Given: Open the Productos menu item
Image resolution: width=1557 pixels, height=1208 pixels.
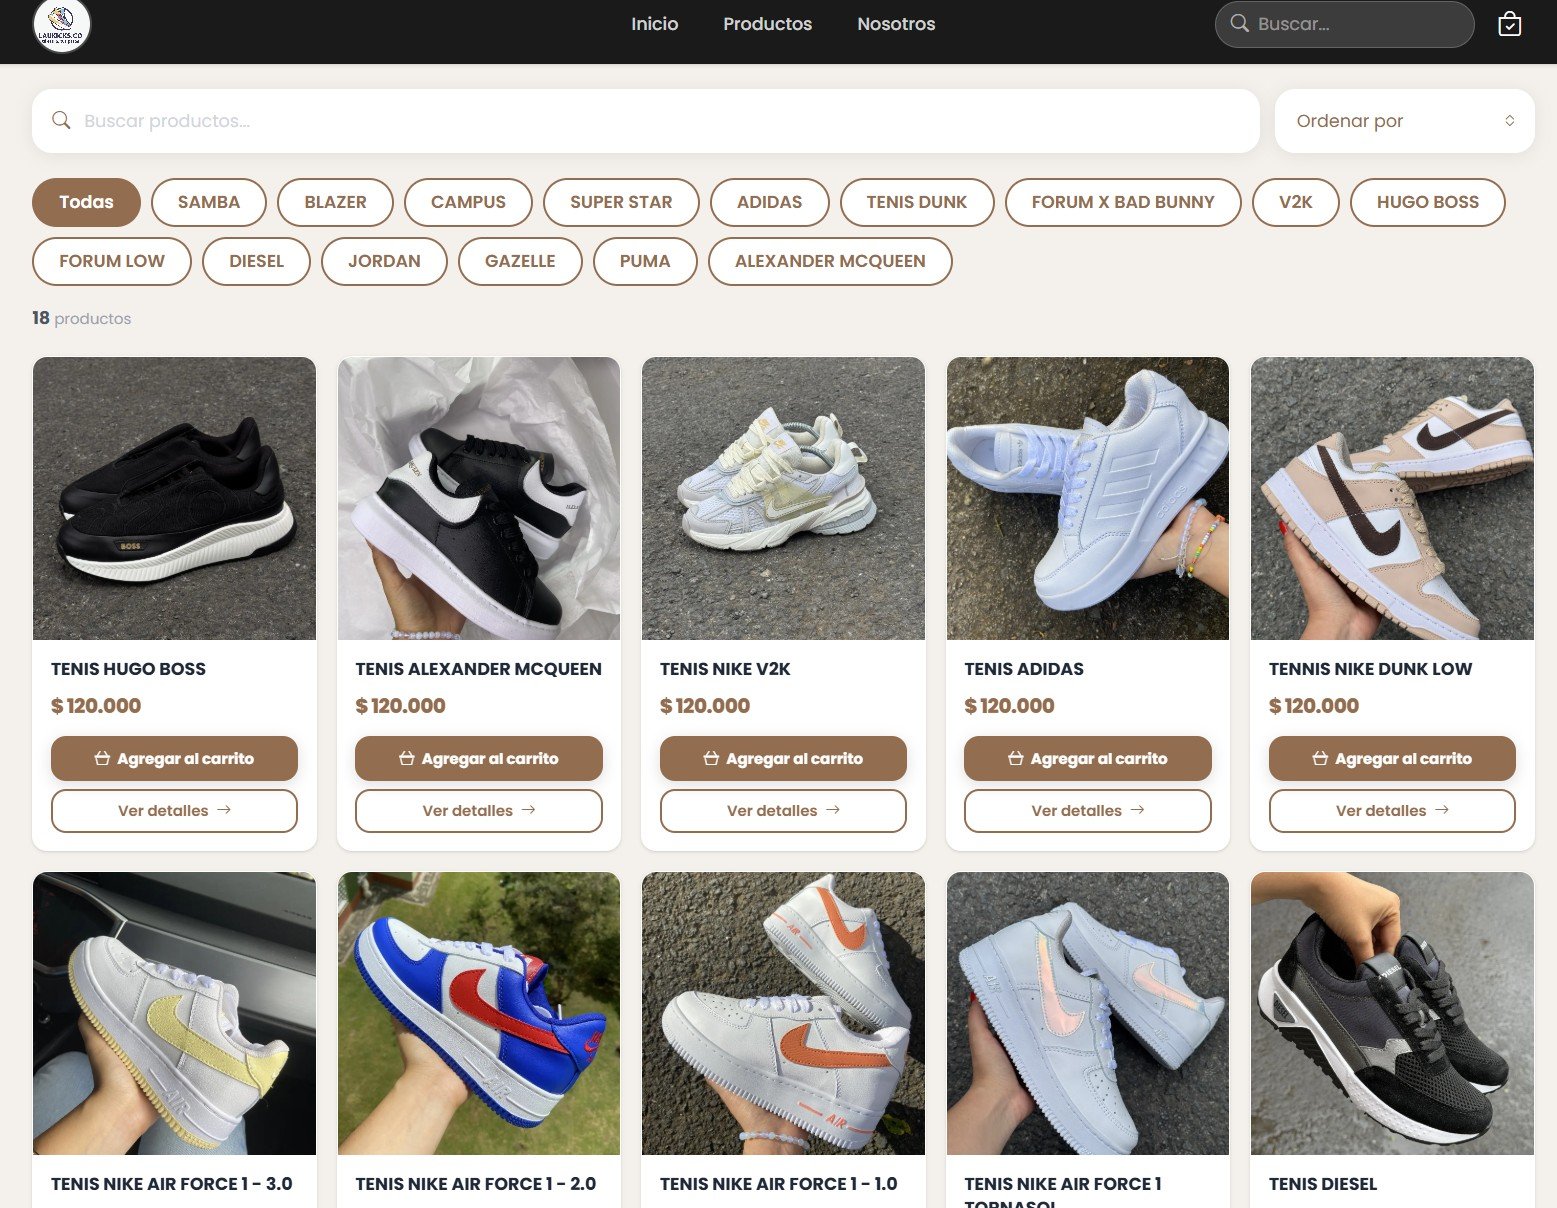Looking at the screenshot, I should (x=767, y=23).
